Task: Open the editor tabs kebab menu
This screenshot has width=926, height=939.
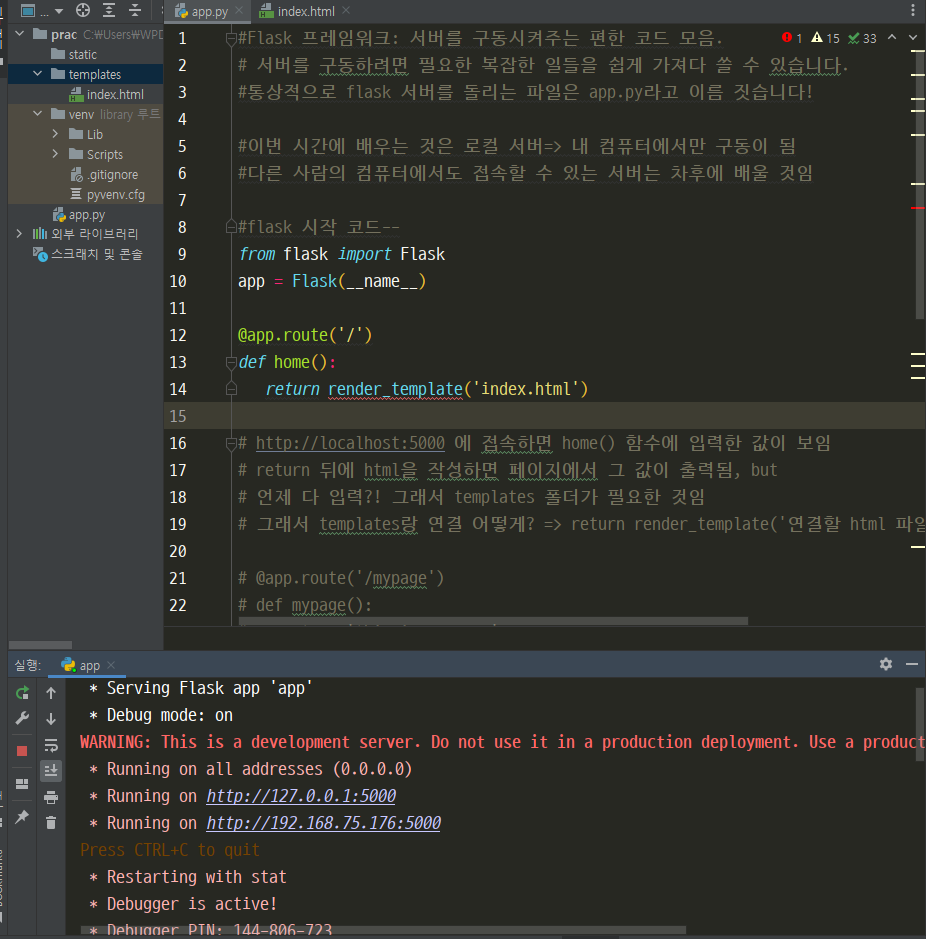Action: tap(912, 10)
